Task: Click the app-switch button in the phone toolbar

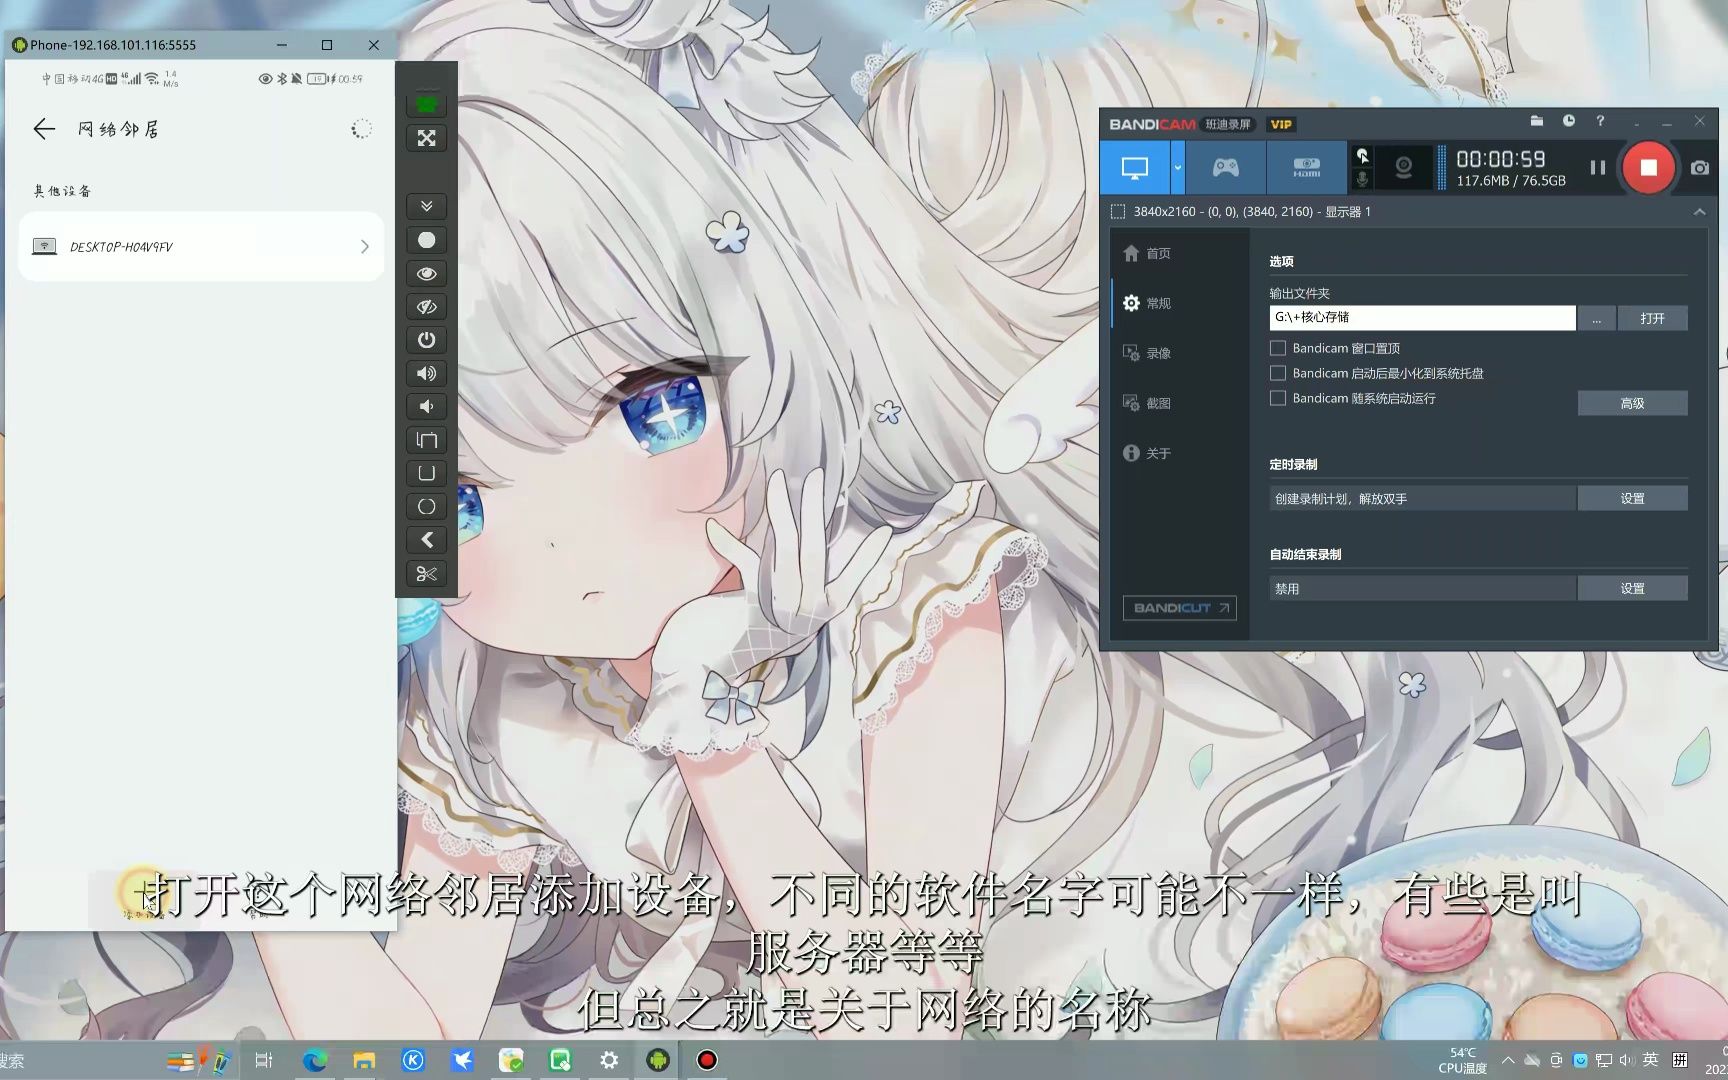Action: (426, 440)
